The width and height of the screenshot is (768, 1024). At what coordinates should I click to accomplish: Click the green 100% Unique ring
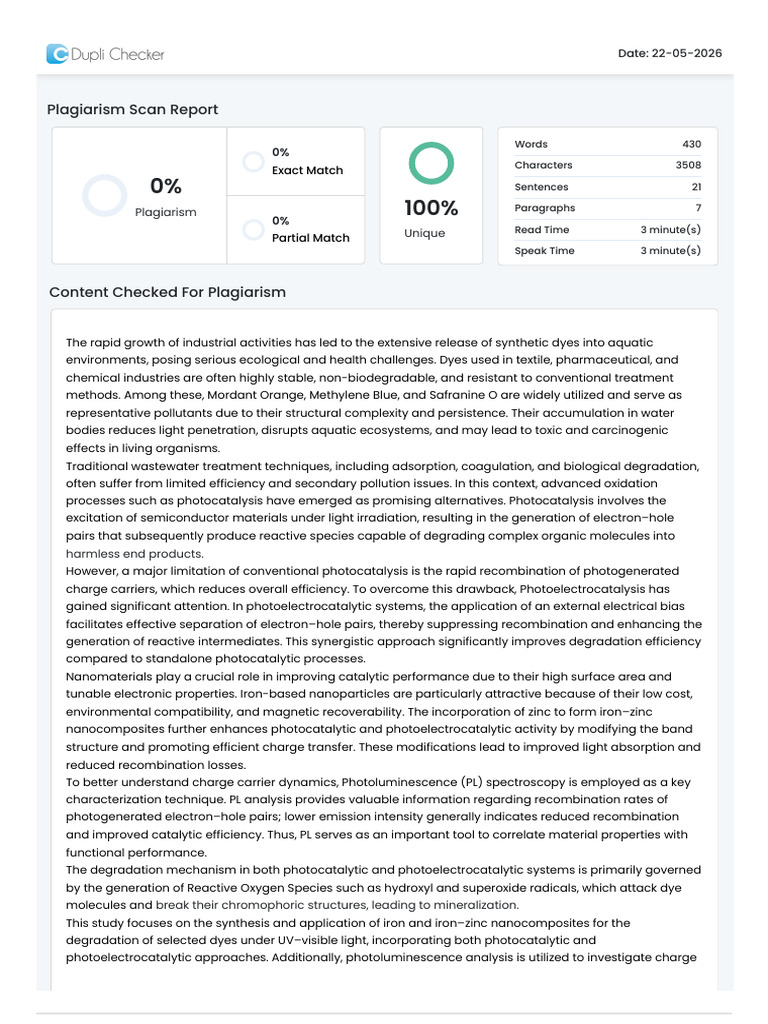[431, 163]
